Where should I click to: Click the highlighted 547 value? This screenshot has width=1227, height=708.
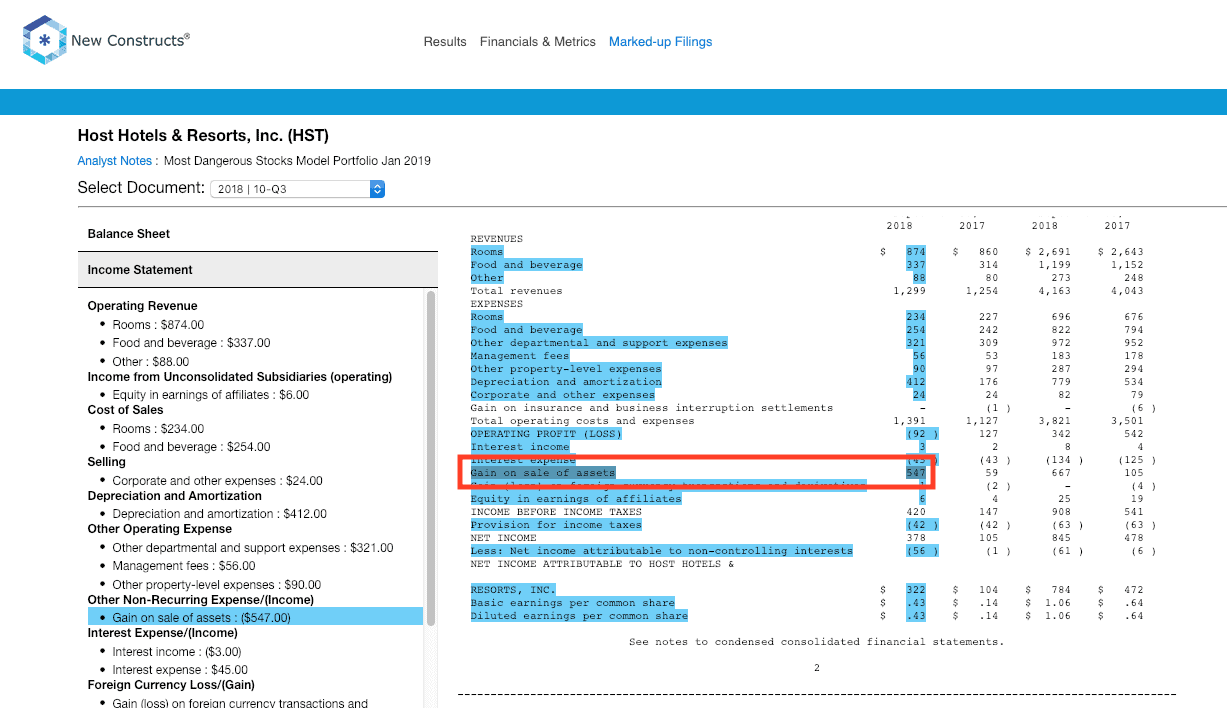tap(916, 473)
